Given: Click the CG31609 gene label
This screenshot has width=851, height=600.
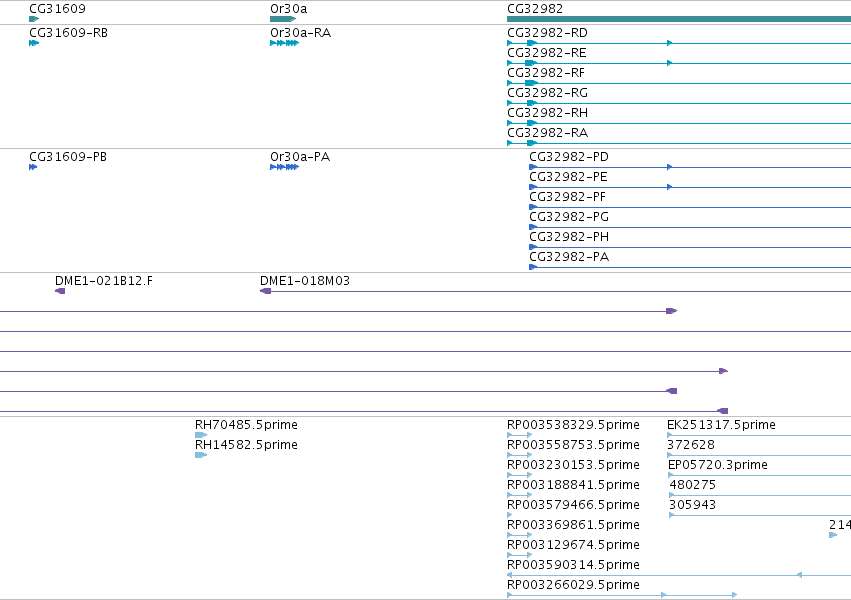Looking at the screenshot, I should click(57, 9).
